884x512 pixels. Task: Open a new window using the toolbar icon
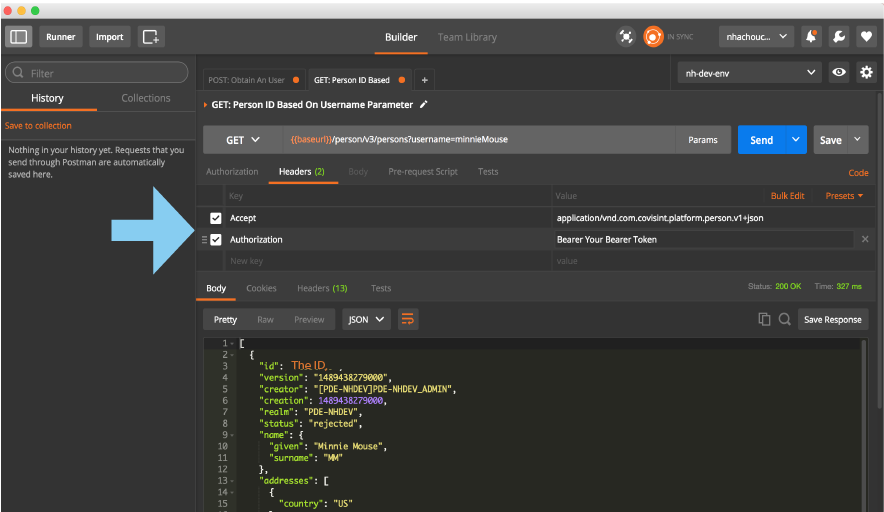[x=151, y=37]
